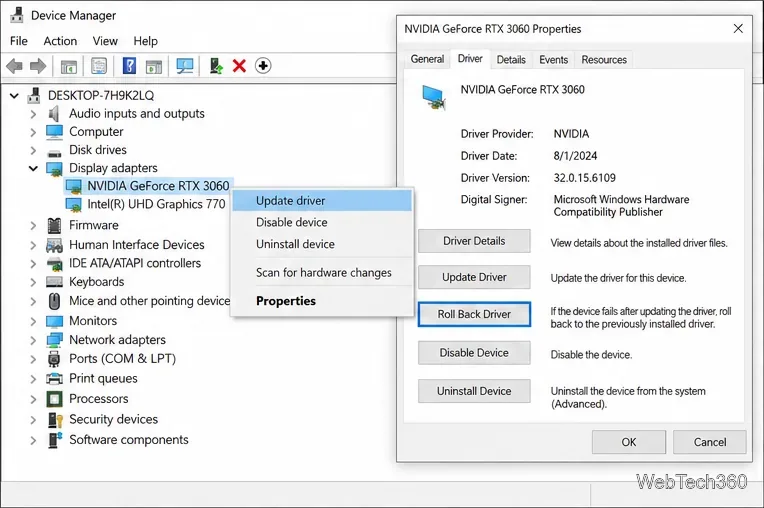Viewport: 764px width, 508px height.
Task: Click the circled plus add hardware toolbar icon
Action: click(x=263, y=66)
